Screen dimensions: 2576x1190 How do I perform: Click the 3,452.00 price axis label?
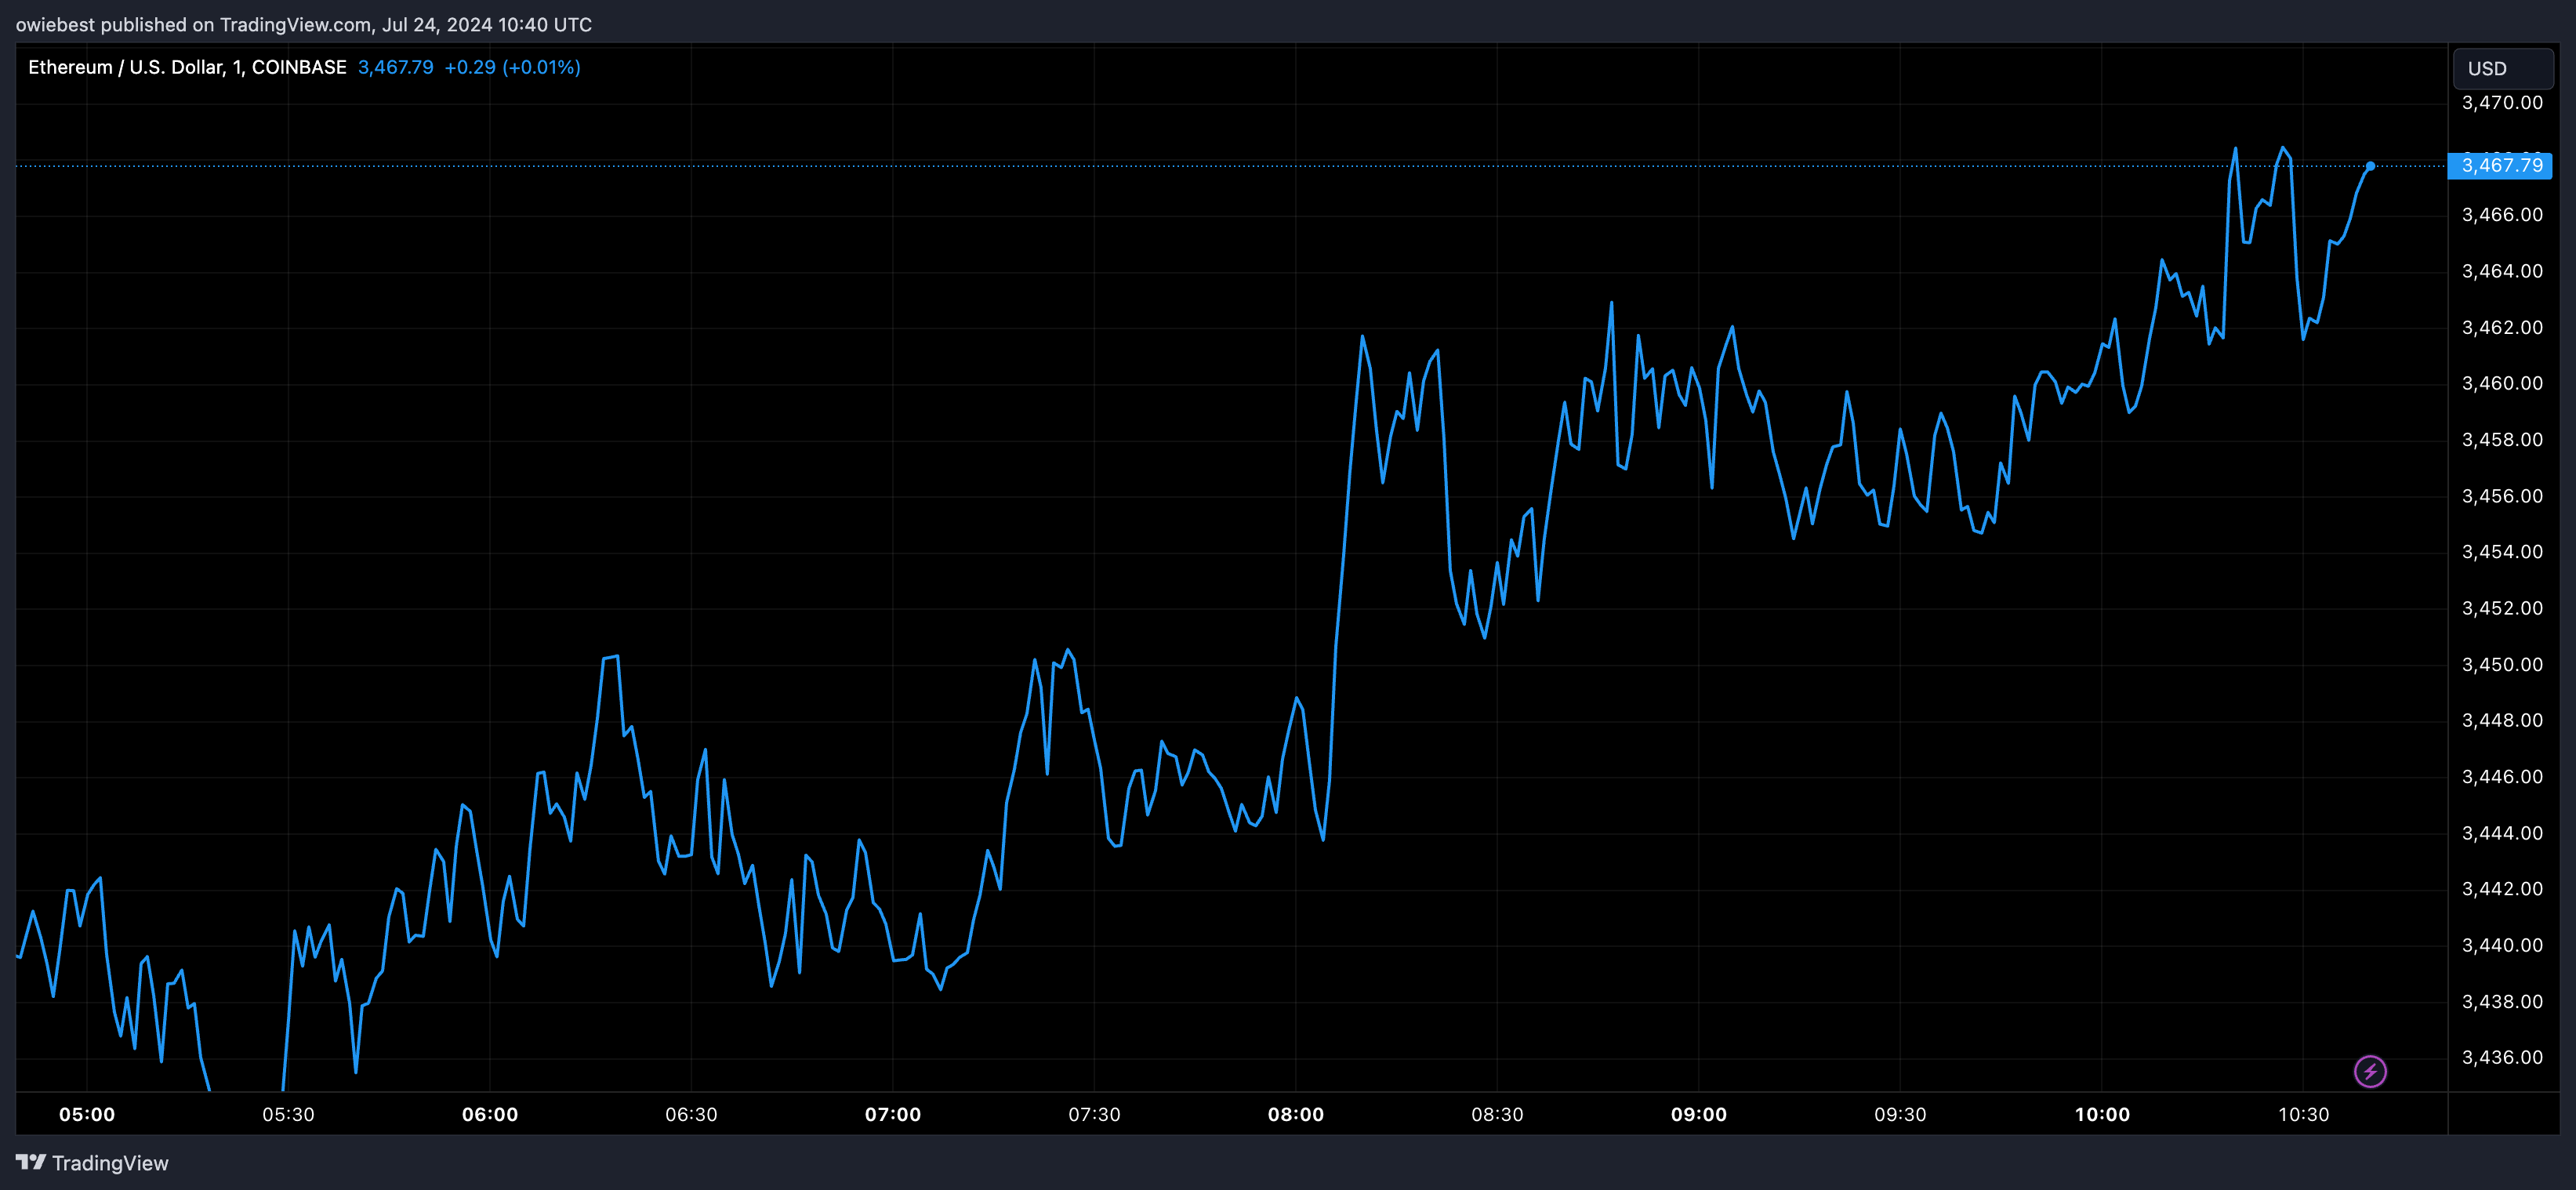click(2502, 608)
